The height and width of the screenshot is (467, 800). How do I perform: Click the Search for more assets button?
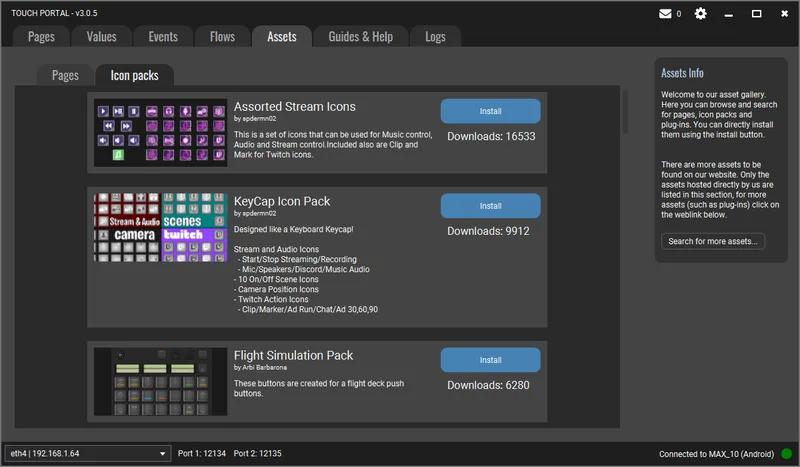click(x=713, y=241)
